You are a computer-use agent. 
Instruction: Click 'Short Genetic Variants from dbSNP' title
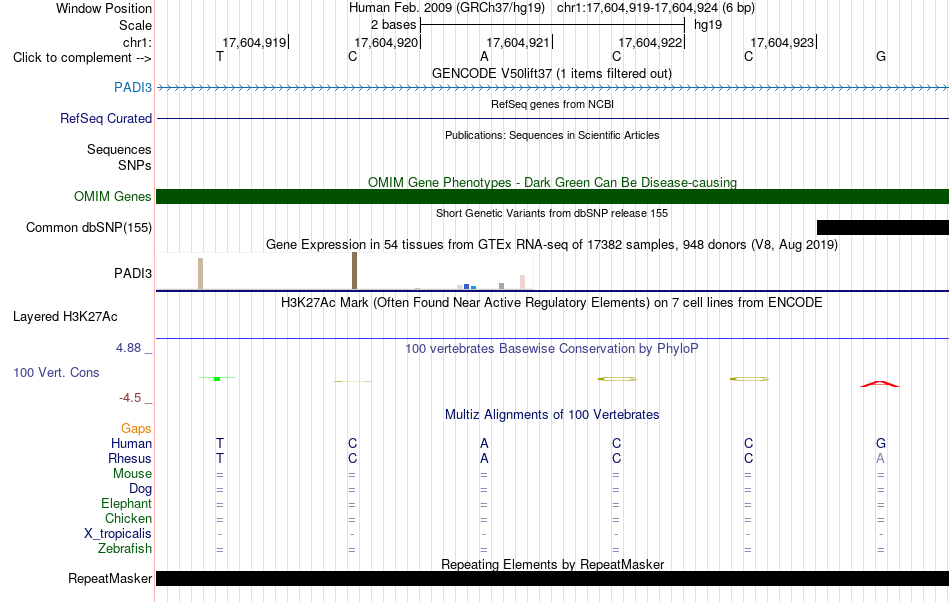coord(552,214)
